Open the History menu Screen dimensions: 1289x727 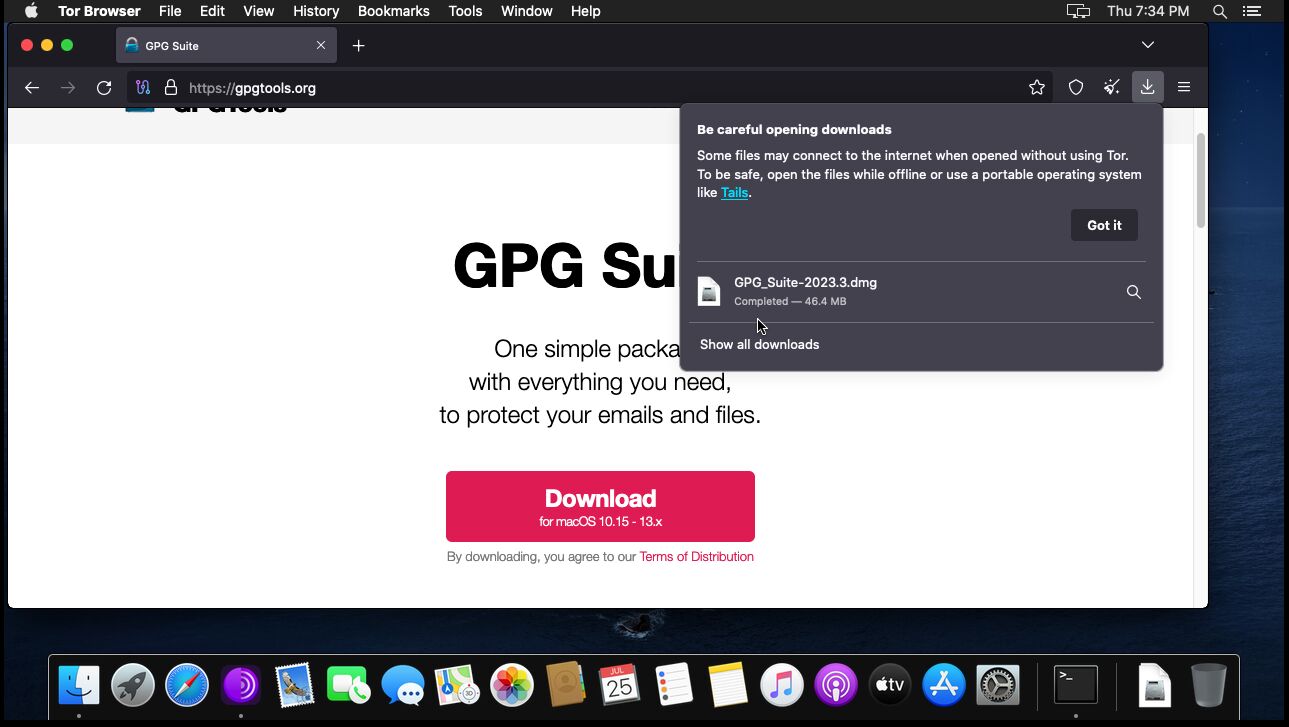click(x=316, y=11)
